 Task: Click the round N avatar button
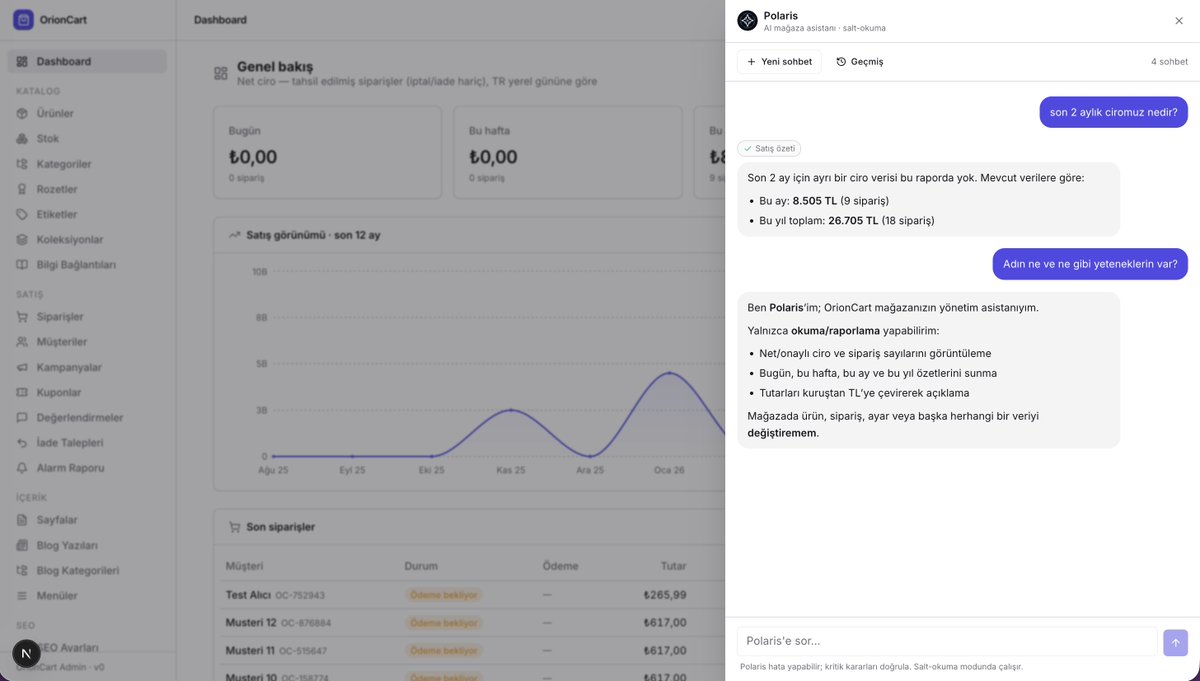click(27, 654)
